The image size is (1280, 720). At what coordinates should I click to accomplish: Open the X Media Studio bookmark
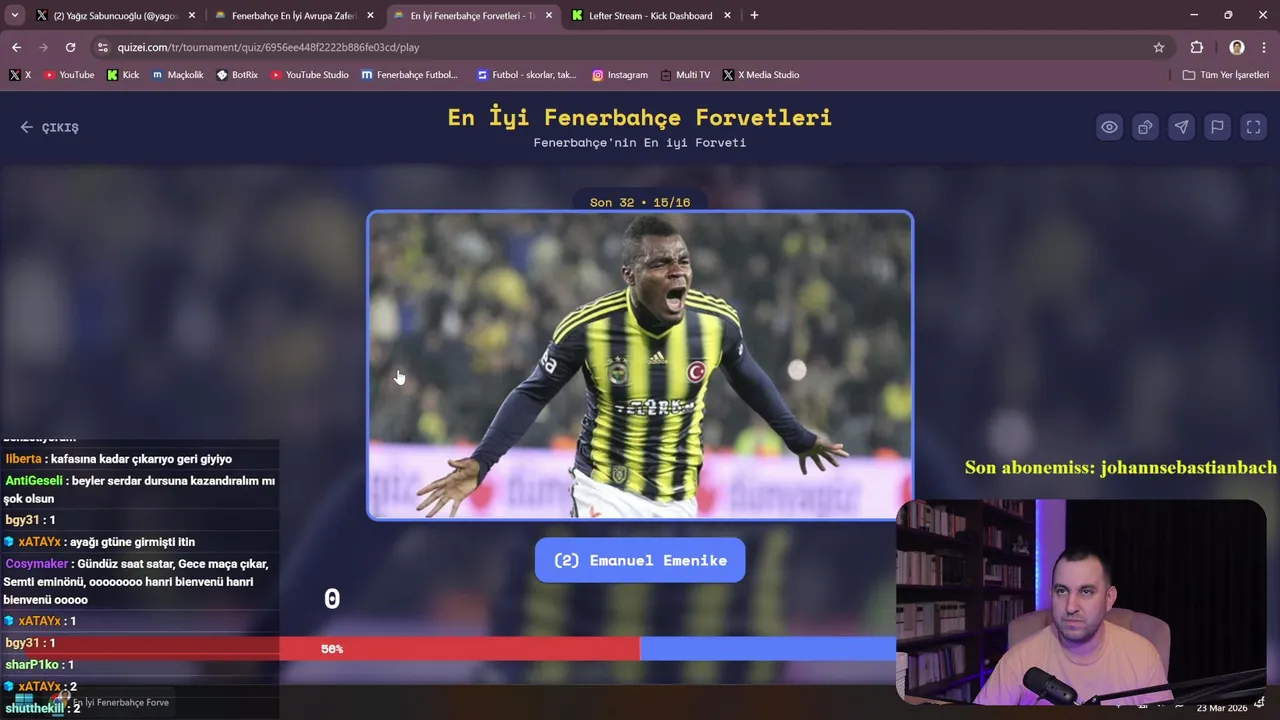[x=761, y=75]
